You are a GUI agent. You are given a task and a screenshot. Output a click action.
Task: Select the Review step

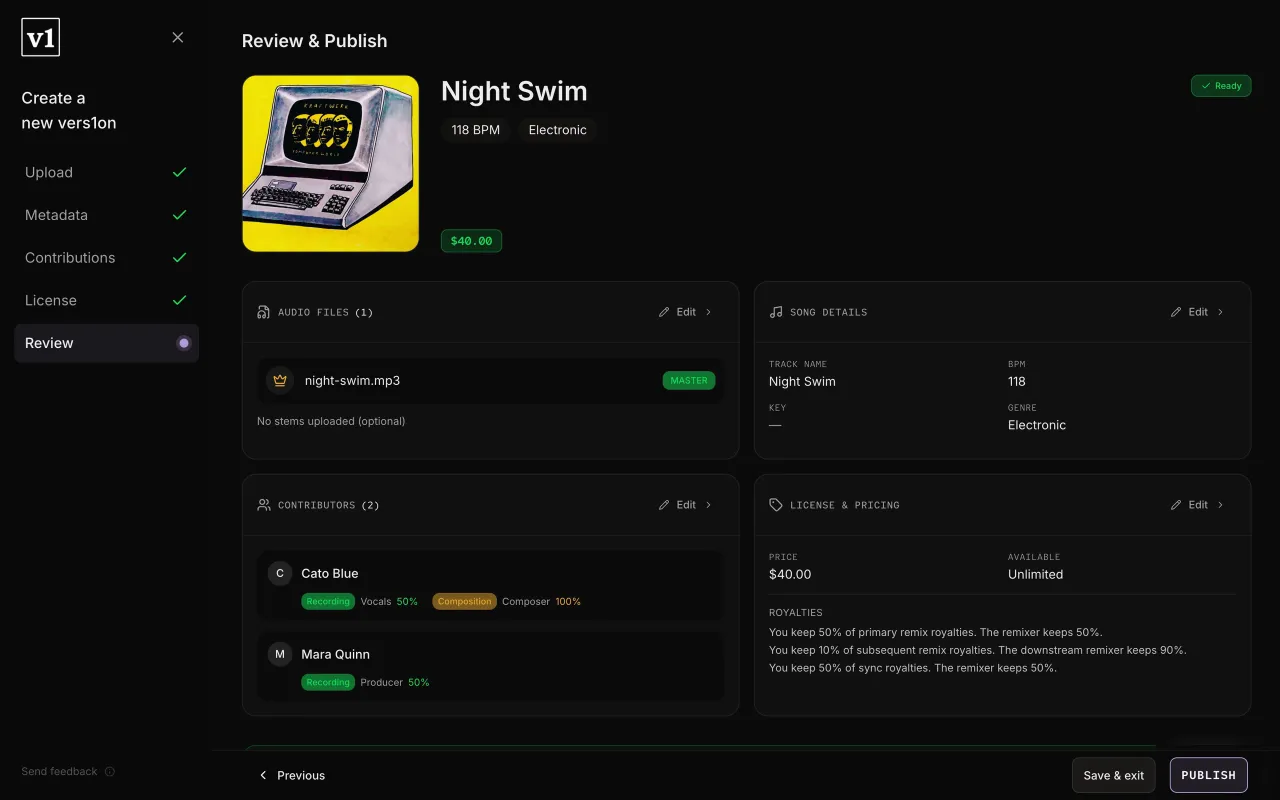click(x=106, y=343)
